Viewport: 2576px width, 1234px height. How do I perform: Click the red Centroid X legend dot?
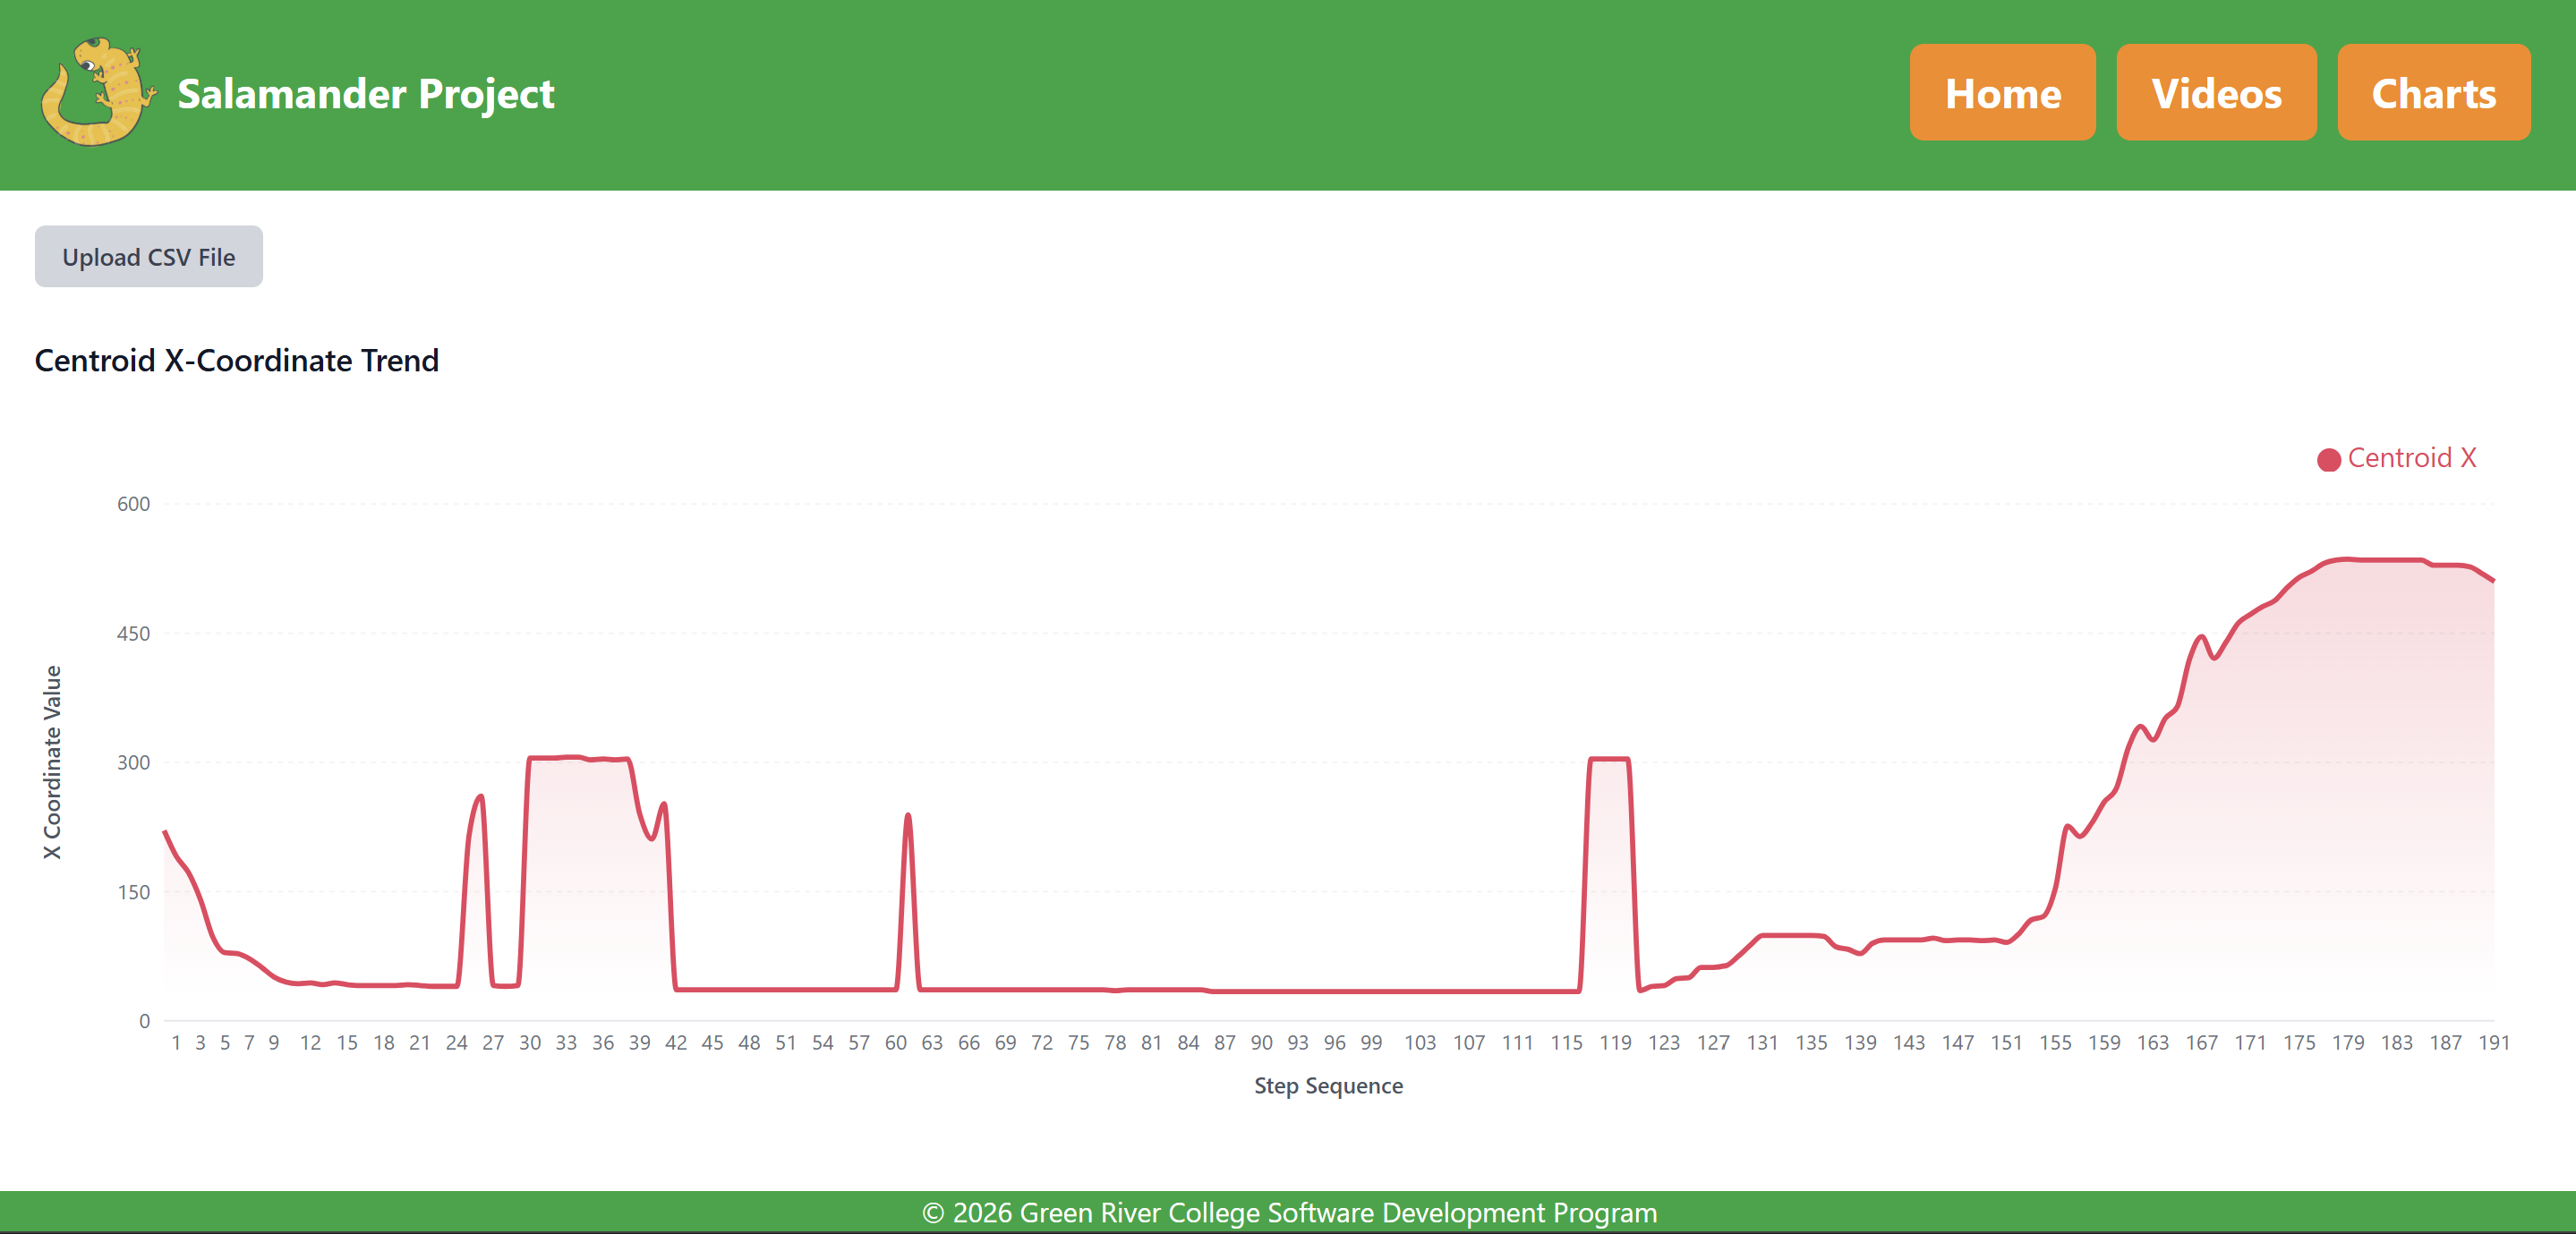[2329, 459]
